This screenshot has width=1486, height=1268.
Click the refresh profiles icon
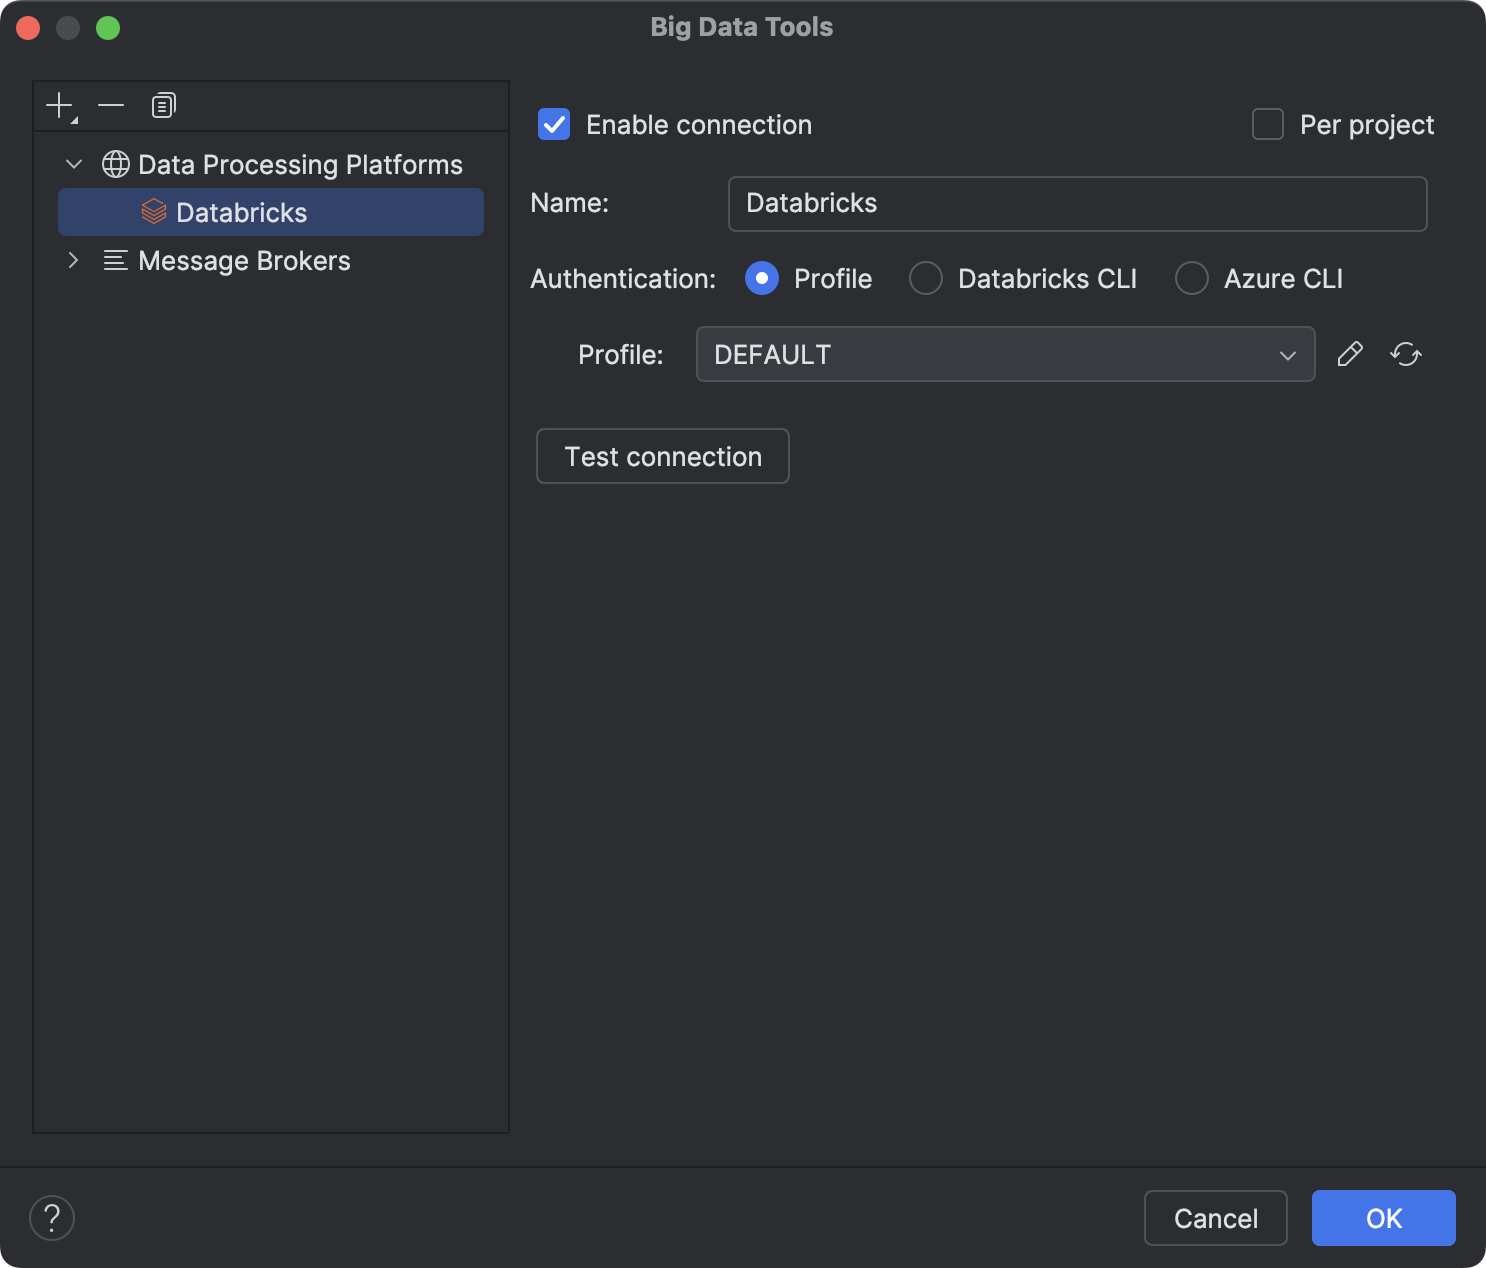click(1405, 354)
